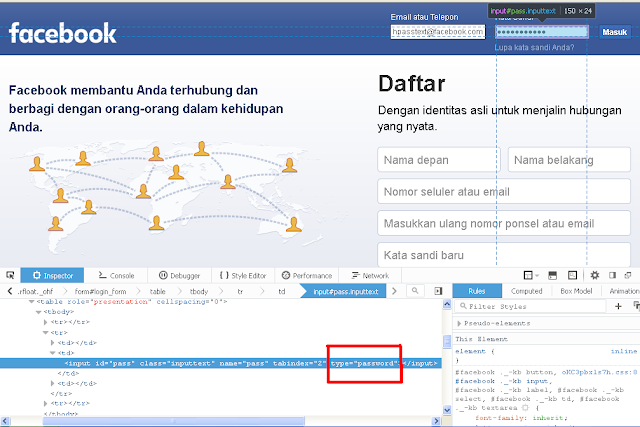Open the Debugger tab

(180, 276)
